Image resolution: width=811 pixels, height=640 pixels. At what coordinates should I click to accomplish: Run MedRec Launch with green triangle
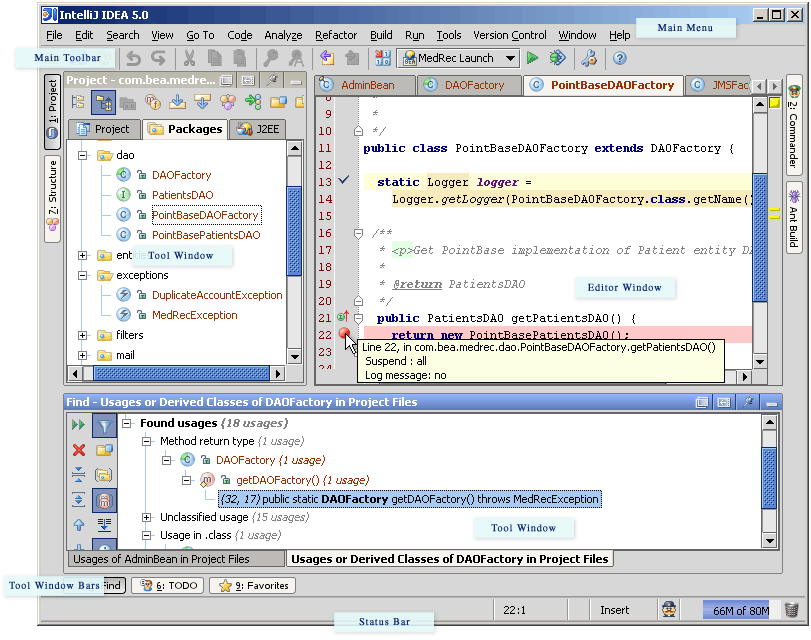pos(532,58)
